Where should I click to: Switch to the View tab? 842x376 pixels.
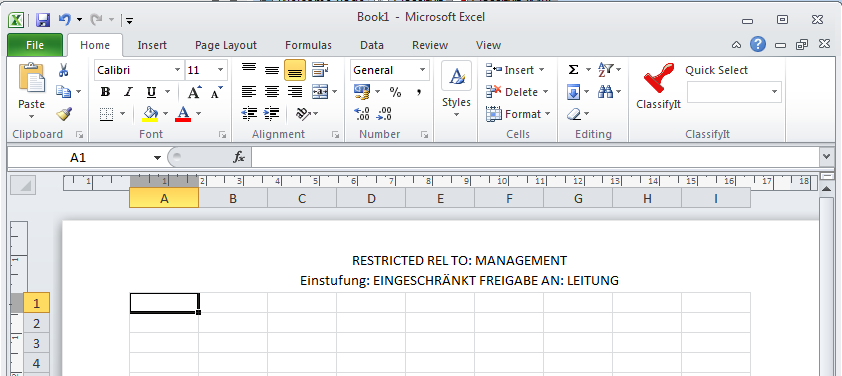point(488,45)
